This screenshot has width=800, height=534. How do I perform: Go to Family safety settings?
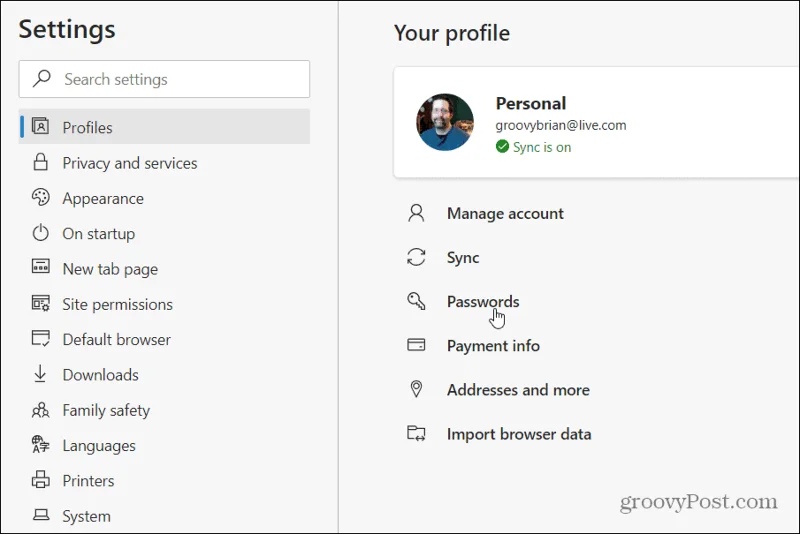coord(164,410)
